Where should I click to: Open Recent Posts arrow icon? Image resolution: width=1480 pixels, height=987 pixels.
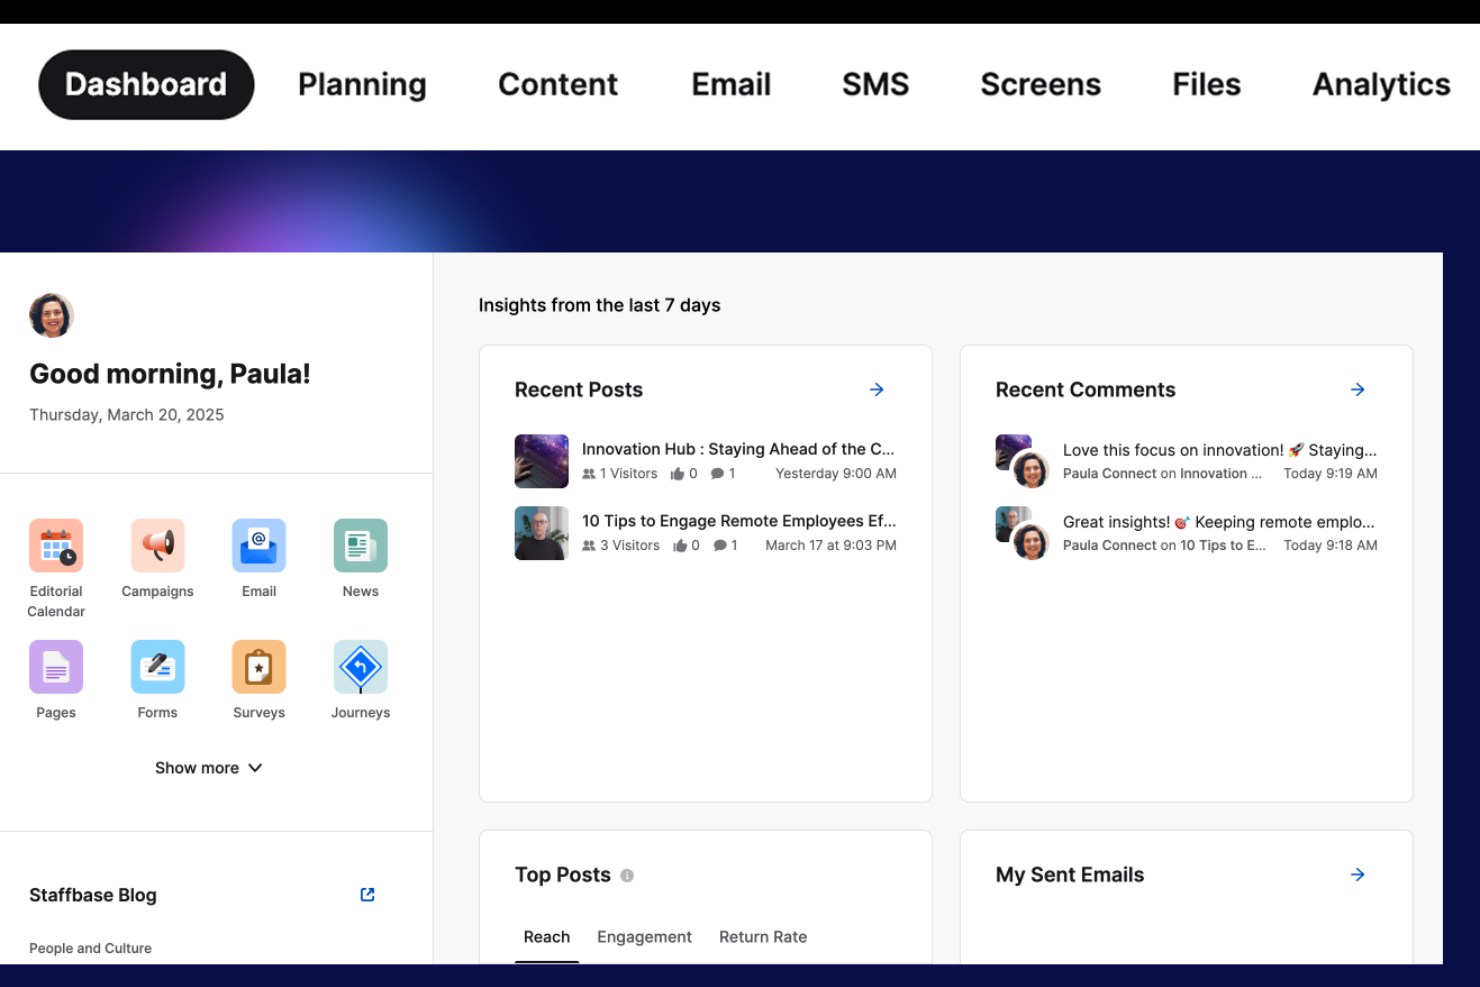tap(877, 389)
